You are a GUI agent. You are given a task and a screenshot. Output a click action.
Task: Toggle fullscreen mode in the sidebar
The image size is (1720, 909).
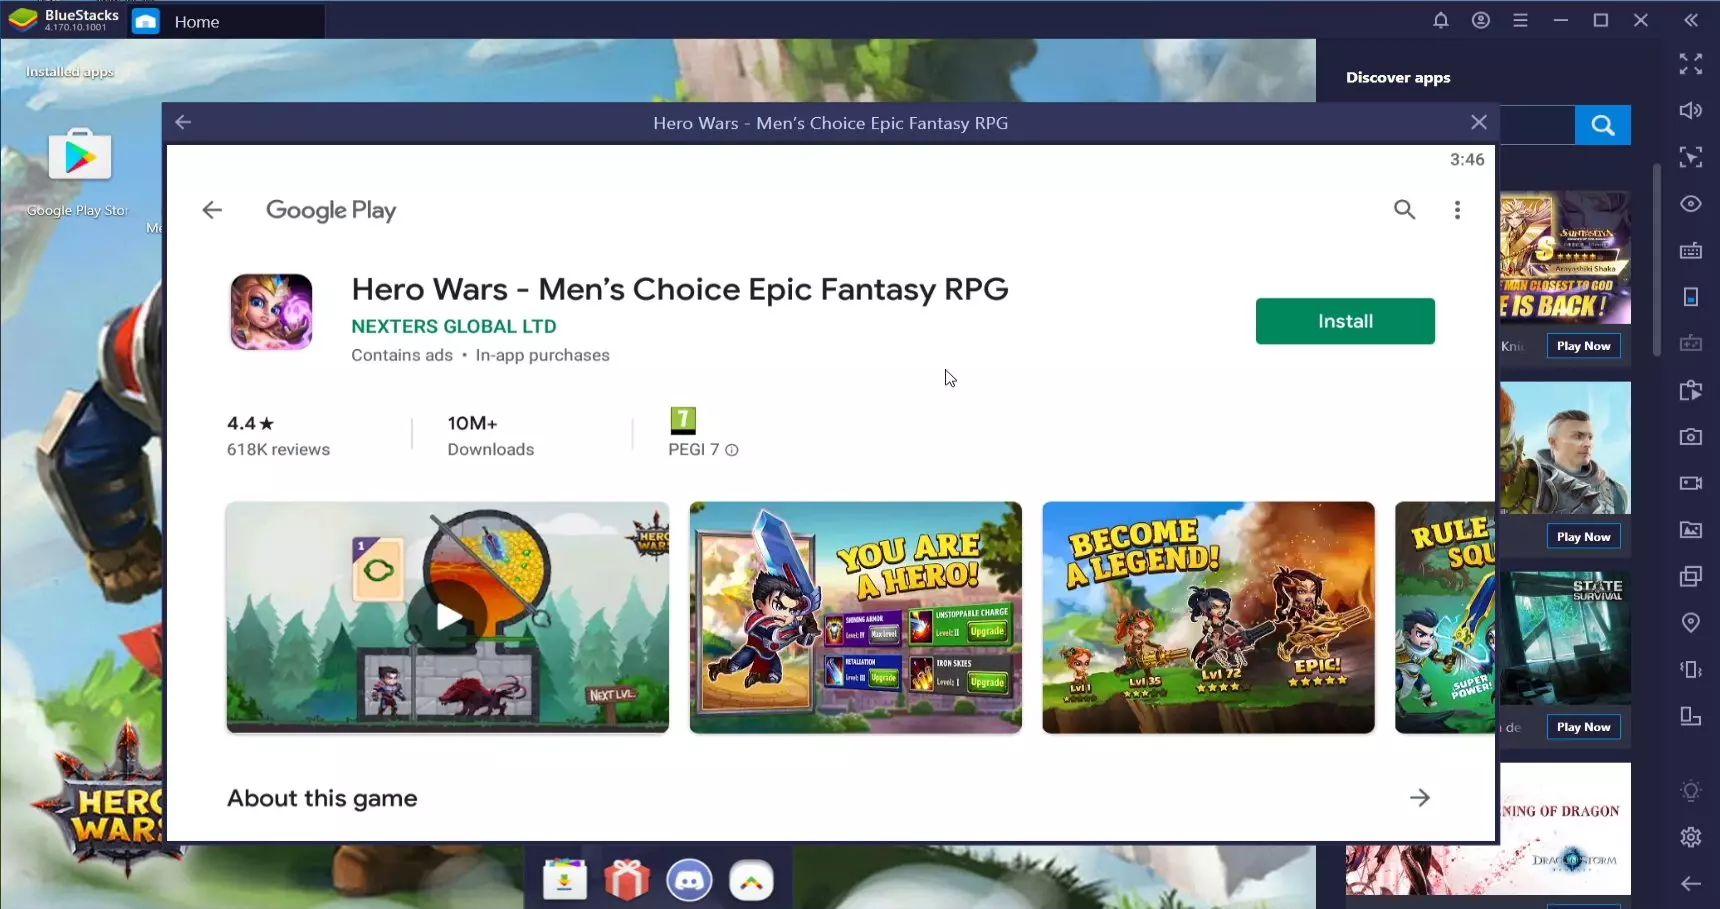pos(1690,64)
